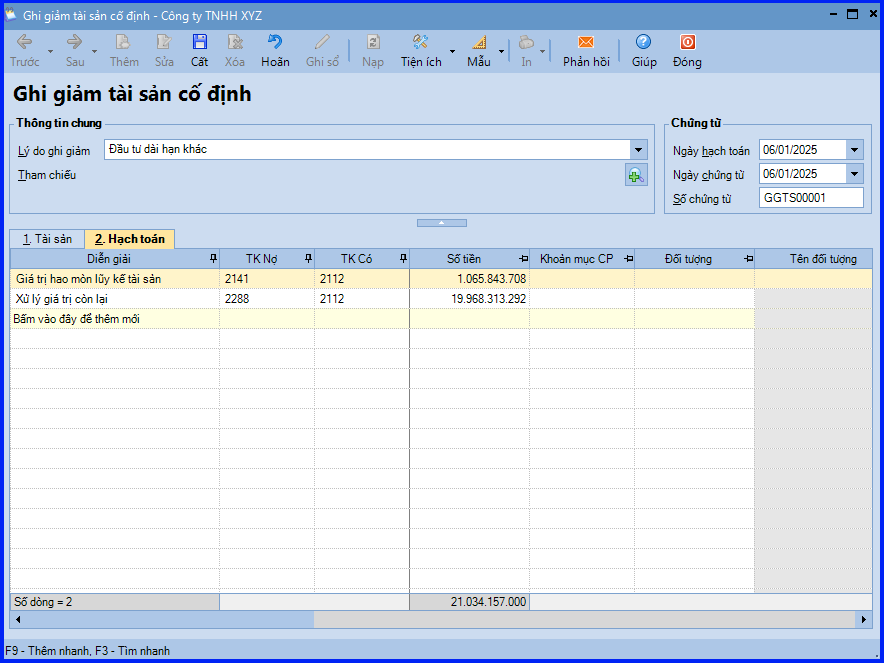The height and width of the screenshot is (663, 884).
Task: Open Ngày chứng từ date dropdown
Action: coord(854,174)
